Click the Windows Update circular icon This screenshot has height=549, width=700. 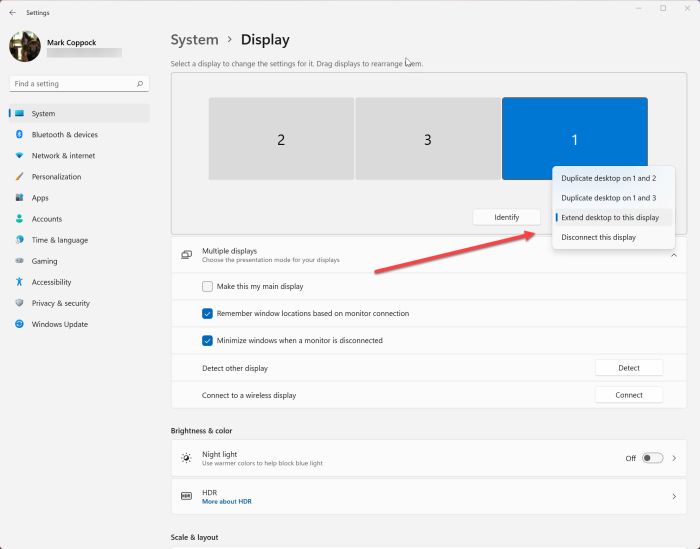click(19, 324)
